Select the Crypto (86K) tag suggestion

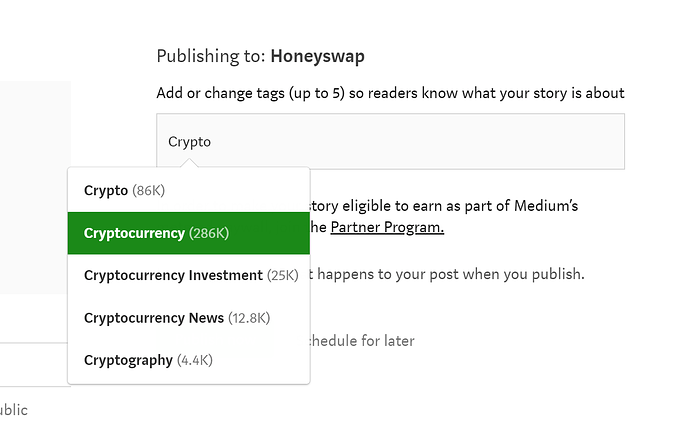tap(106, 190)
